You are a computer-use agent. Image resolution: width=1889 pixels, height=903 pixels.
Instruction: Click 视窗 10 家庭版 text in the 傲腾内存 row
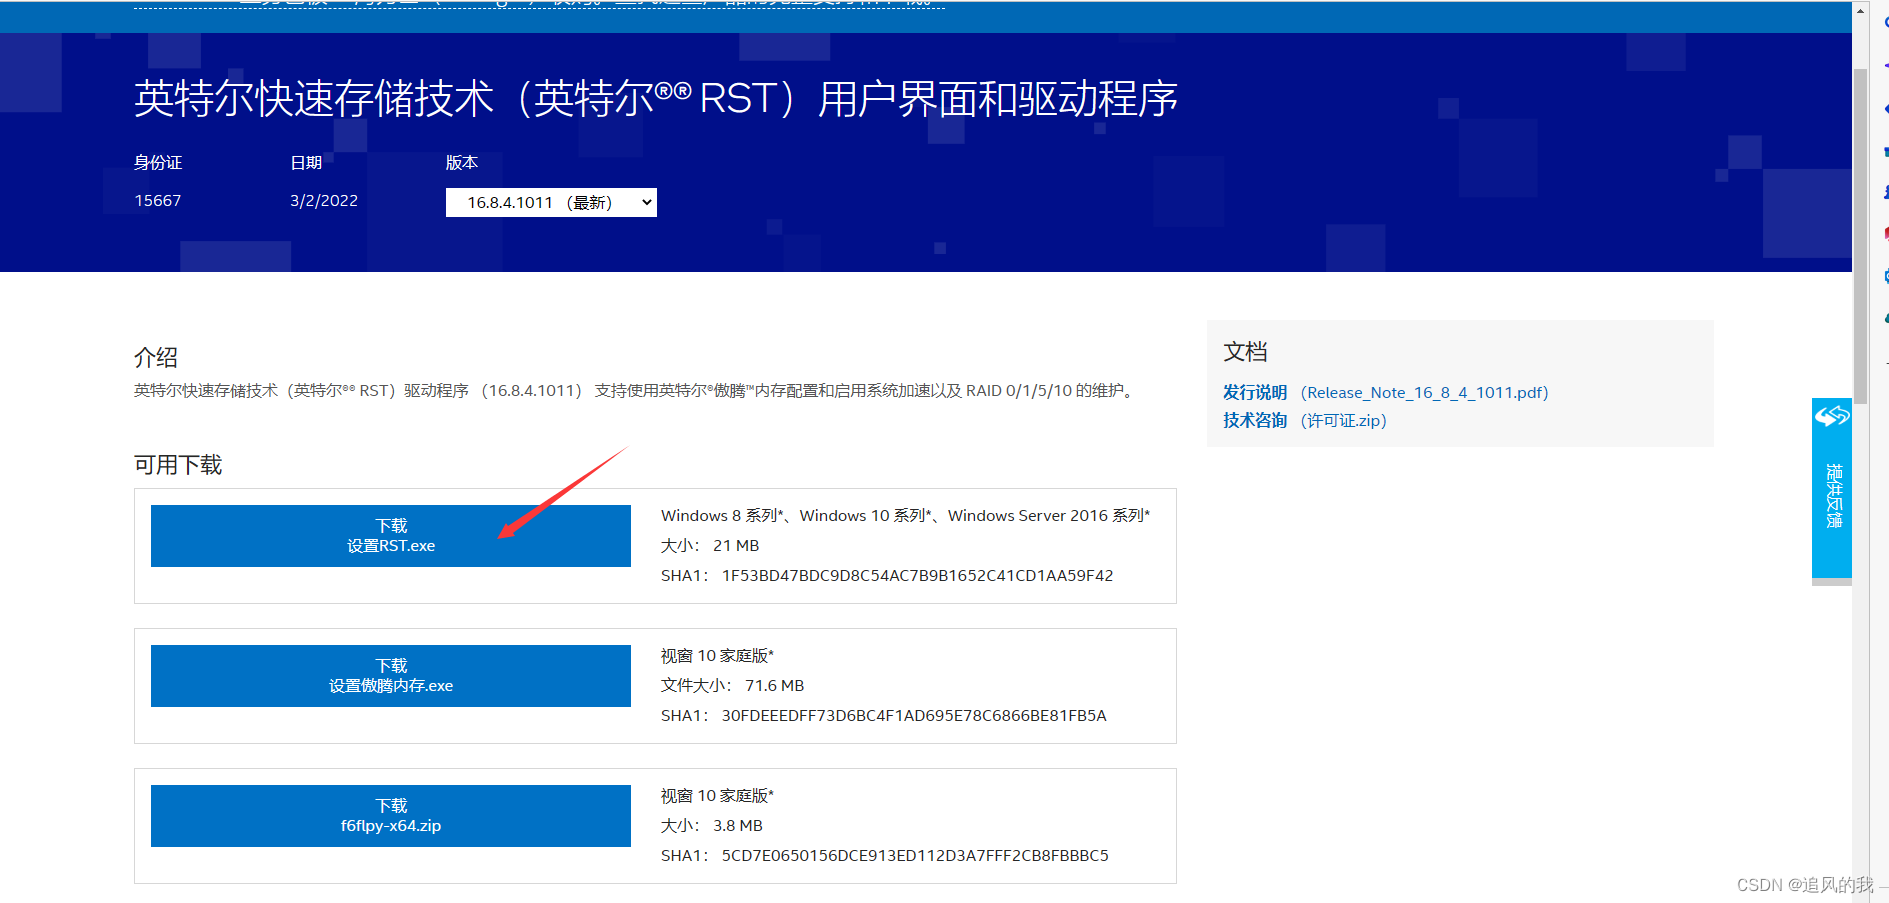click(x=717, y=656)
